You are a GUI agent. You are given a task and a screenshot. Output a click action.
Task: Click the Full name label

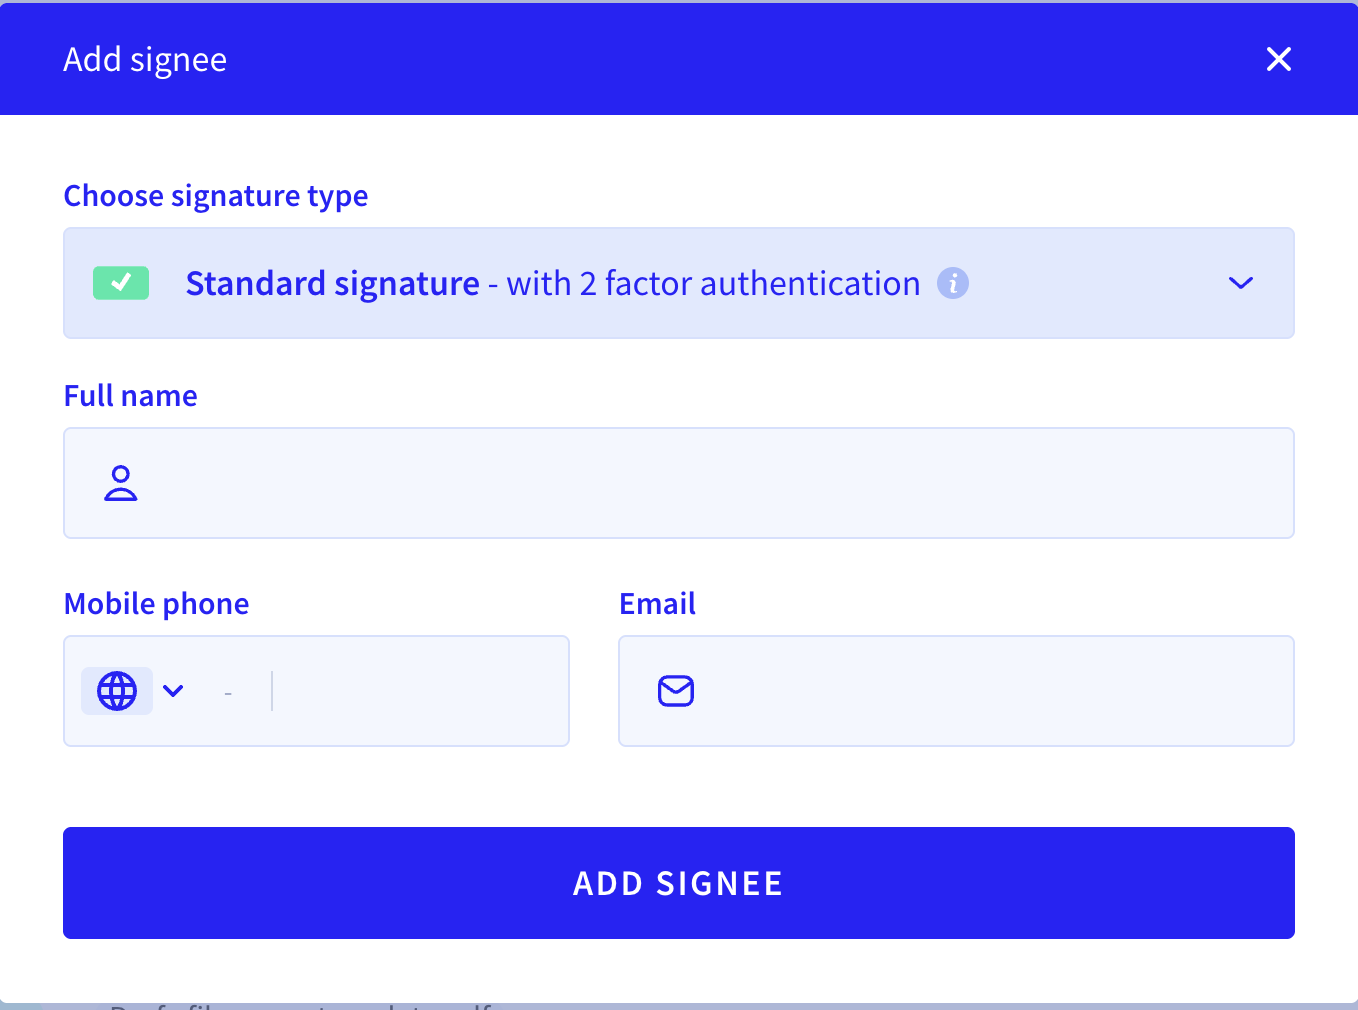(131, 396)
